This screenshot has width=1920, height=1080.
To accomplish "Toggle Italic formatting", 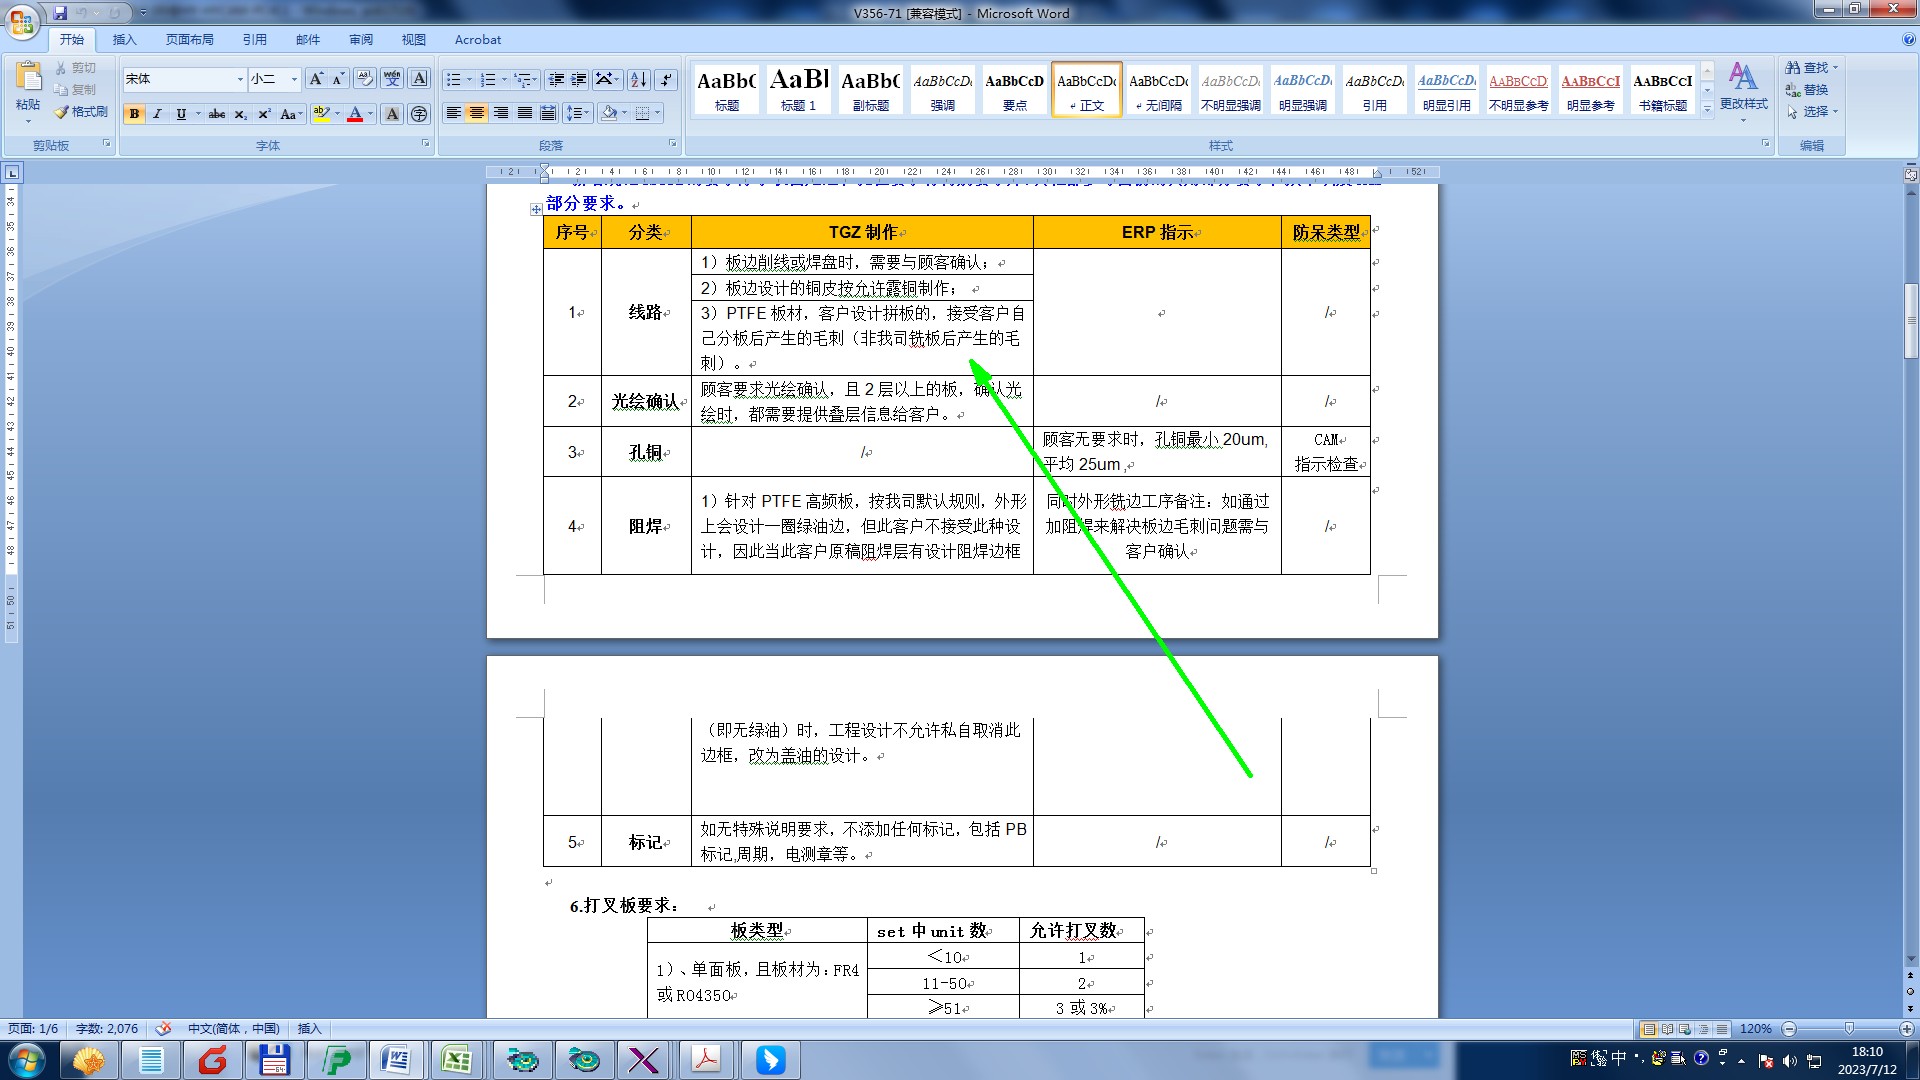I will [x=157, y=114].
